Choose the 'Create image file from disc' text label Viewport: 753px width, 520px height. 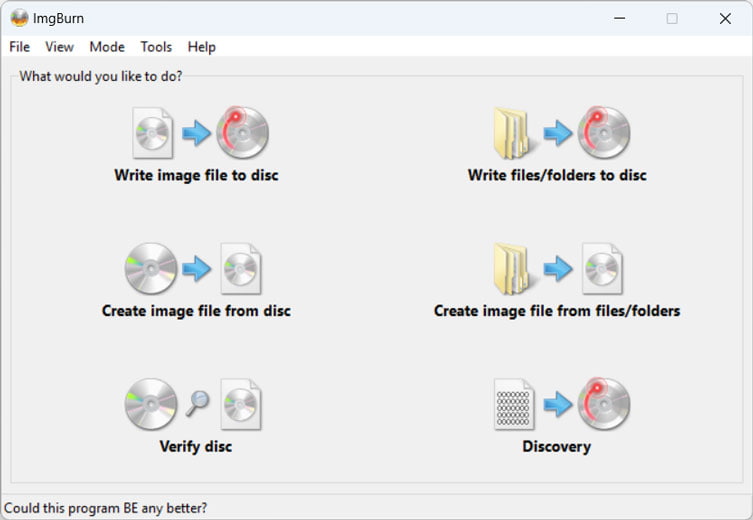[196, 311]
